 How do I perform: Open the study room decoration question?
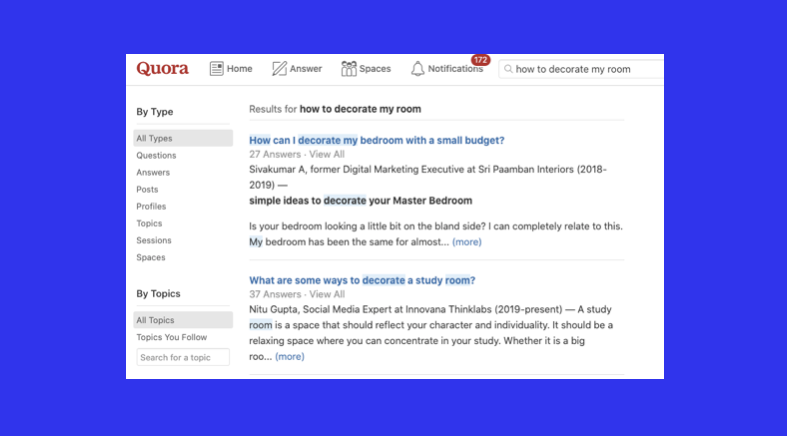[362, 280]
